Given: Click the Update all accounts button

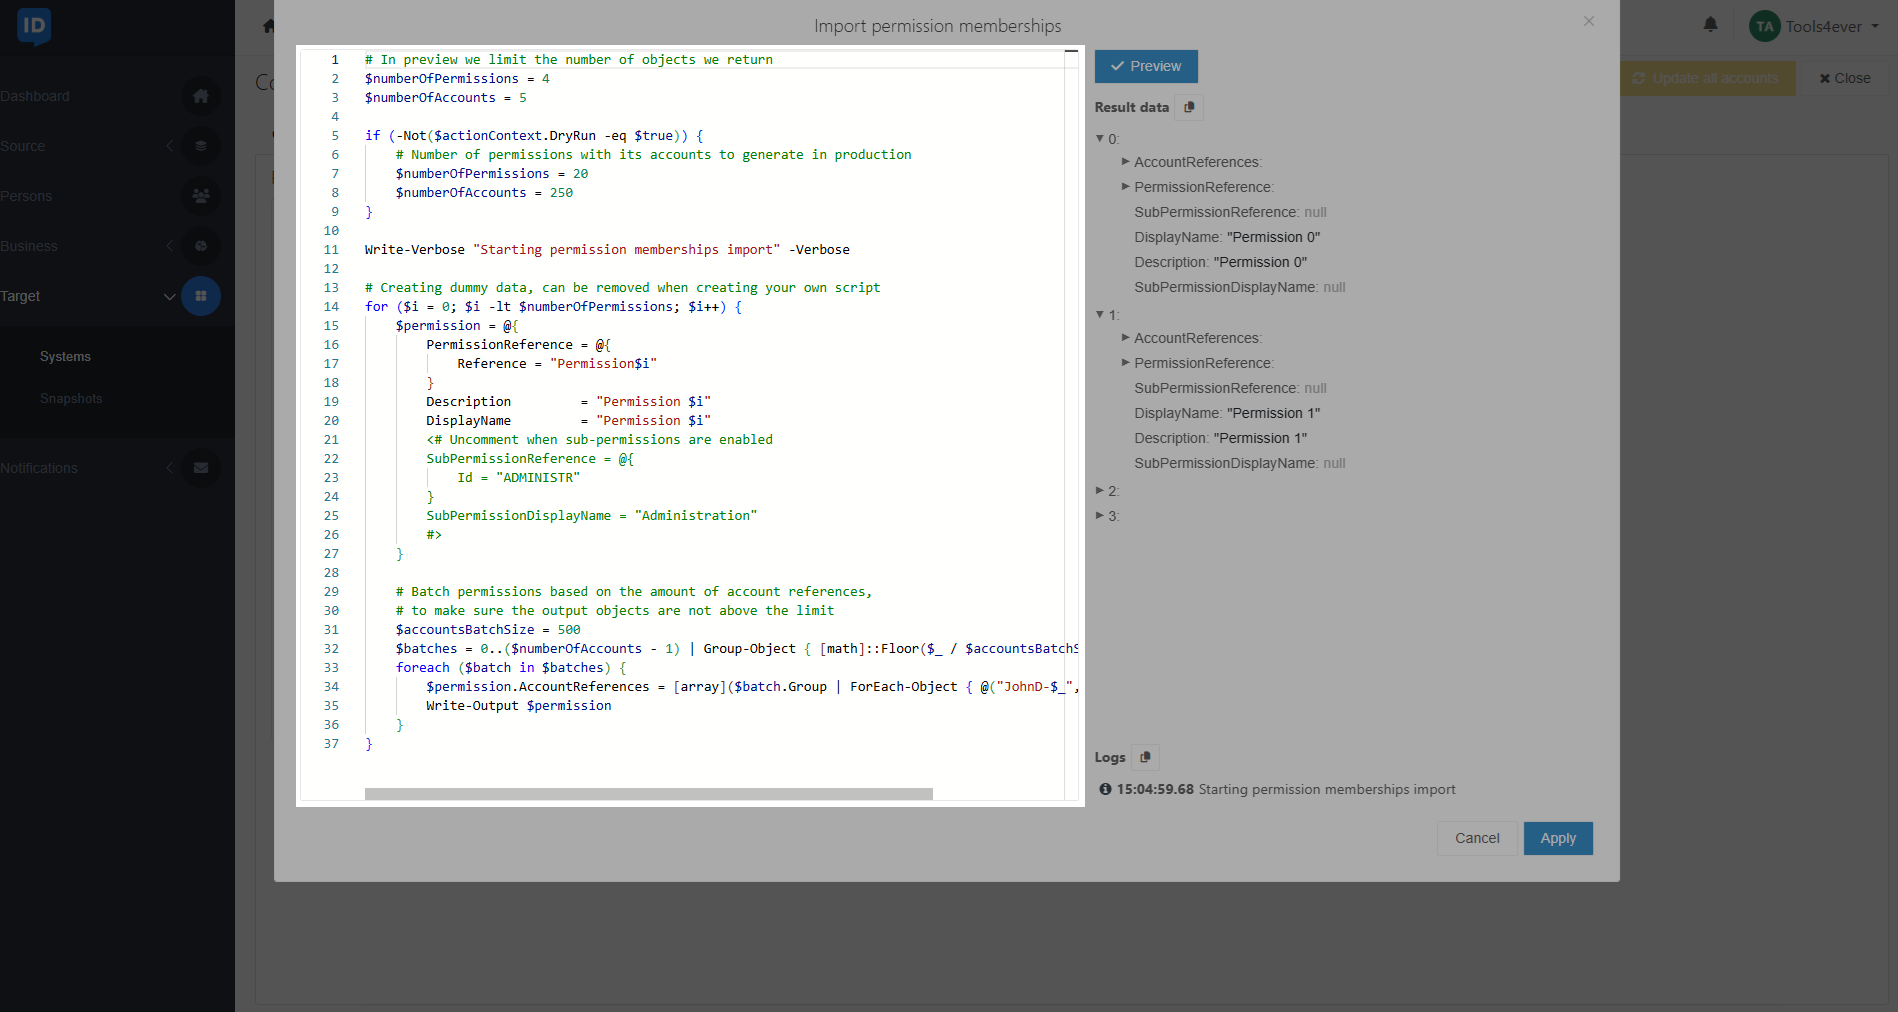Looking at the screenshot, I should 1707,78.
